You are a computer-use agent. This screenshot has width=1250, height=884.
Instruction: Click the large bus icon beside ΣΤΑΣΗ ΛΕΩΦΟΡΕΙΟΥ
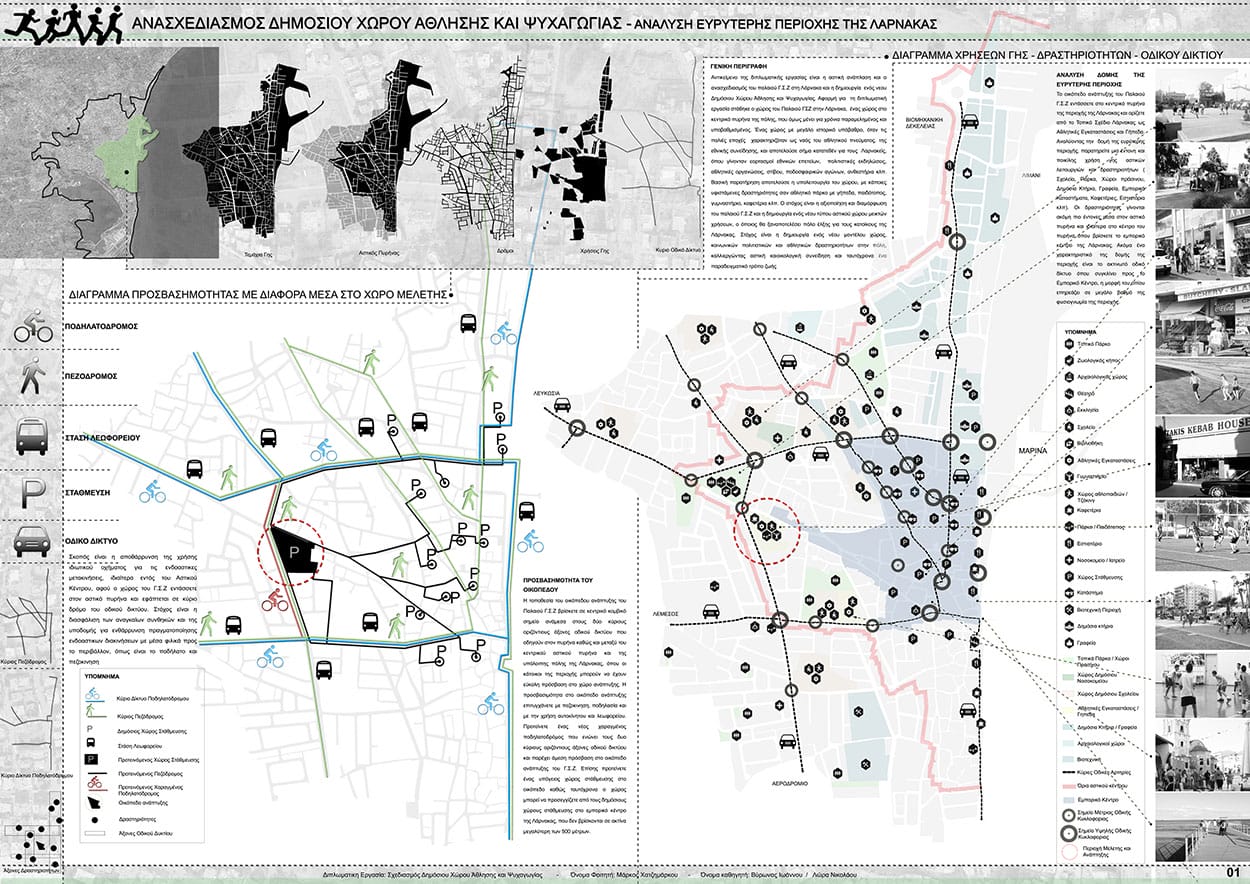pos(33,437)
